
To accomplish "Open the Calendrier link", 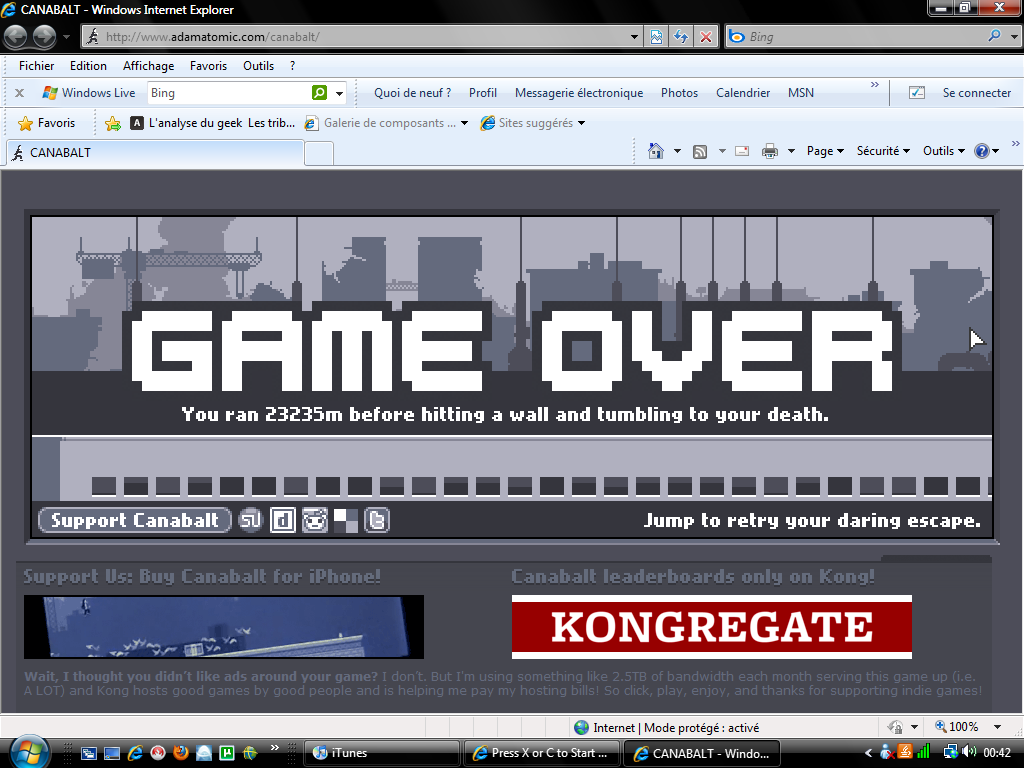I will click(x=743, y=93).
